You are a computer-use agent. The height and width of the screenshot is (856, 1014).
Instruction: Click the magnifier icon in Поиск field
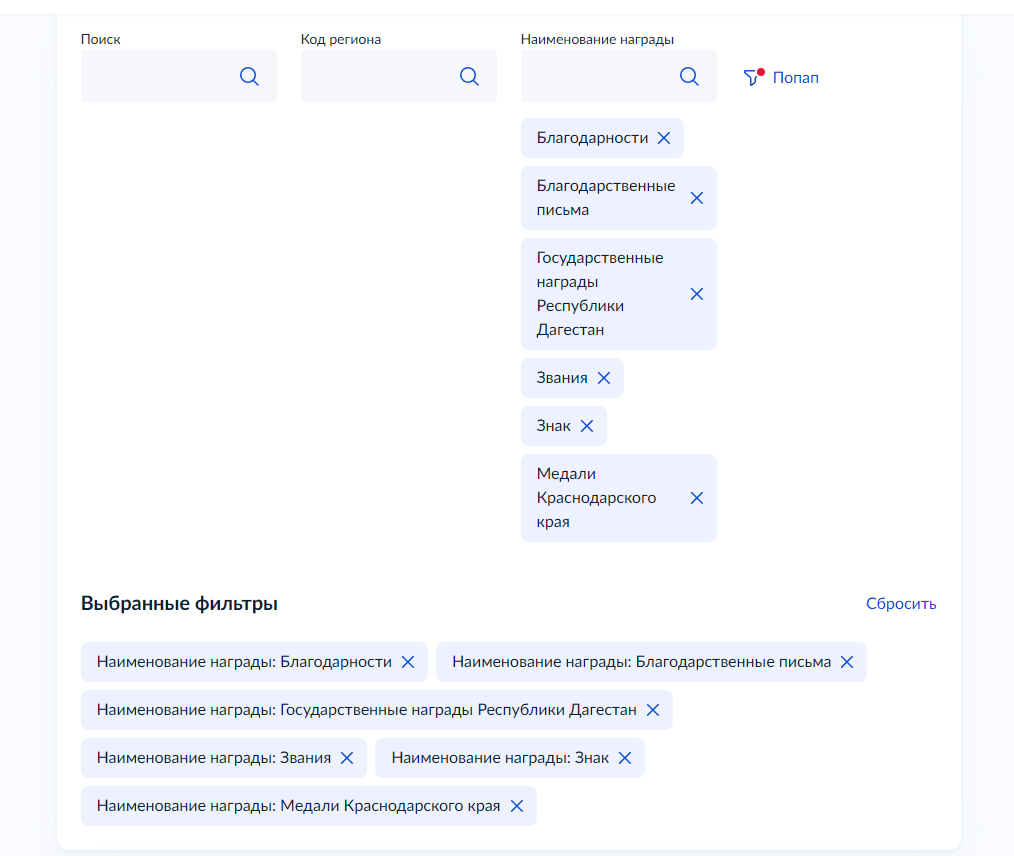coord(249,76)
